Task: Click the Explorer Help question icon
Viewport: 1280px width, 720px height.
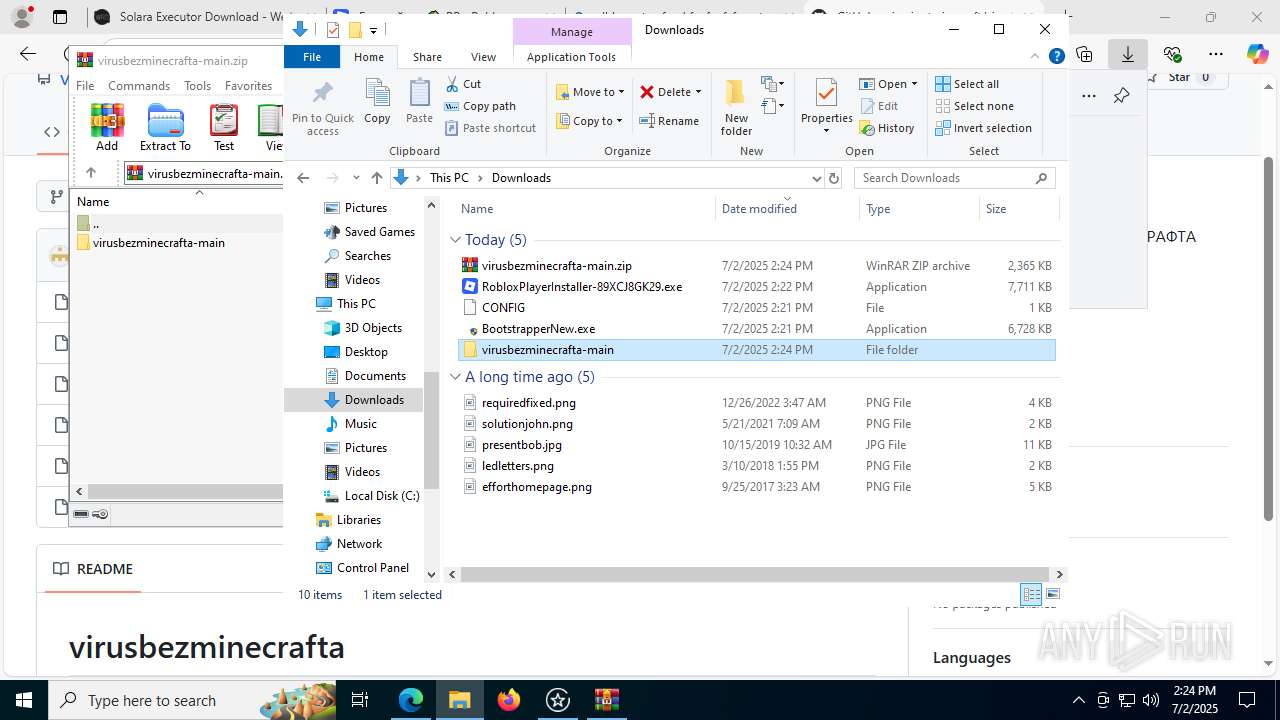Action: (x=1056, y=57)
